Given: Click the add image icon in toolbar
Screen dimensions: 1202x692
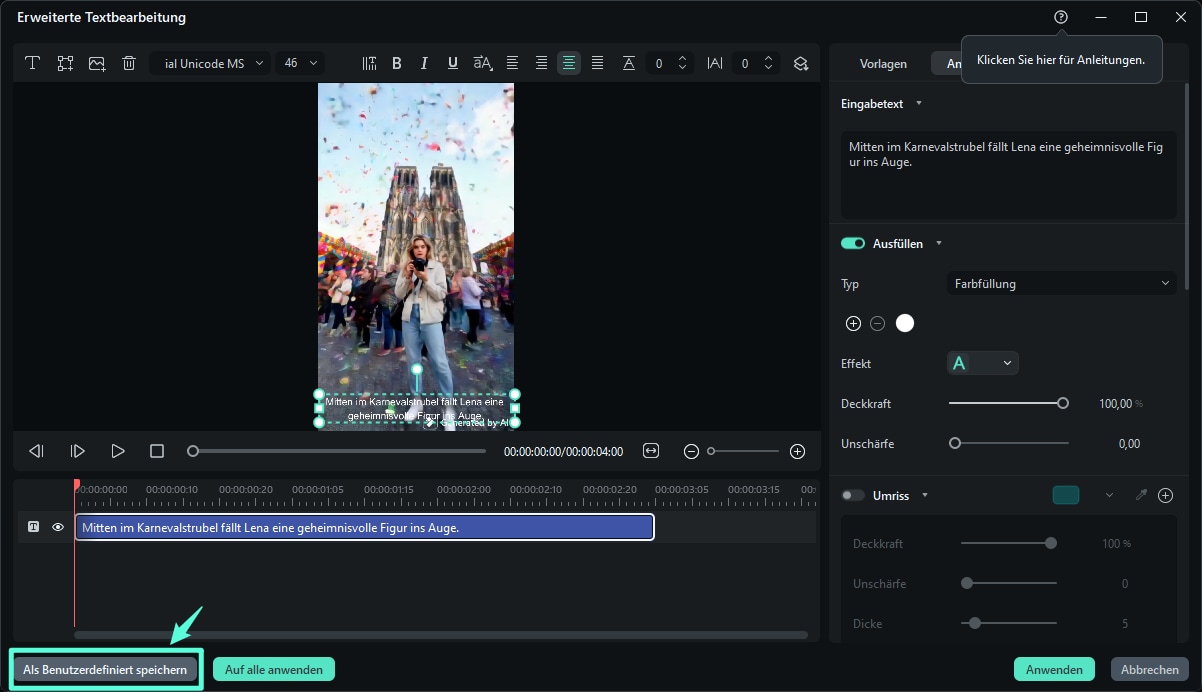Looking at the screenshot, I should pyautogui.click(x=97, y=63).
